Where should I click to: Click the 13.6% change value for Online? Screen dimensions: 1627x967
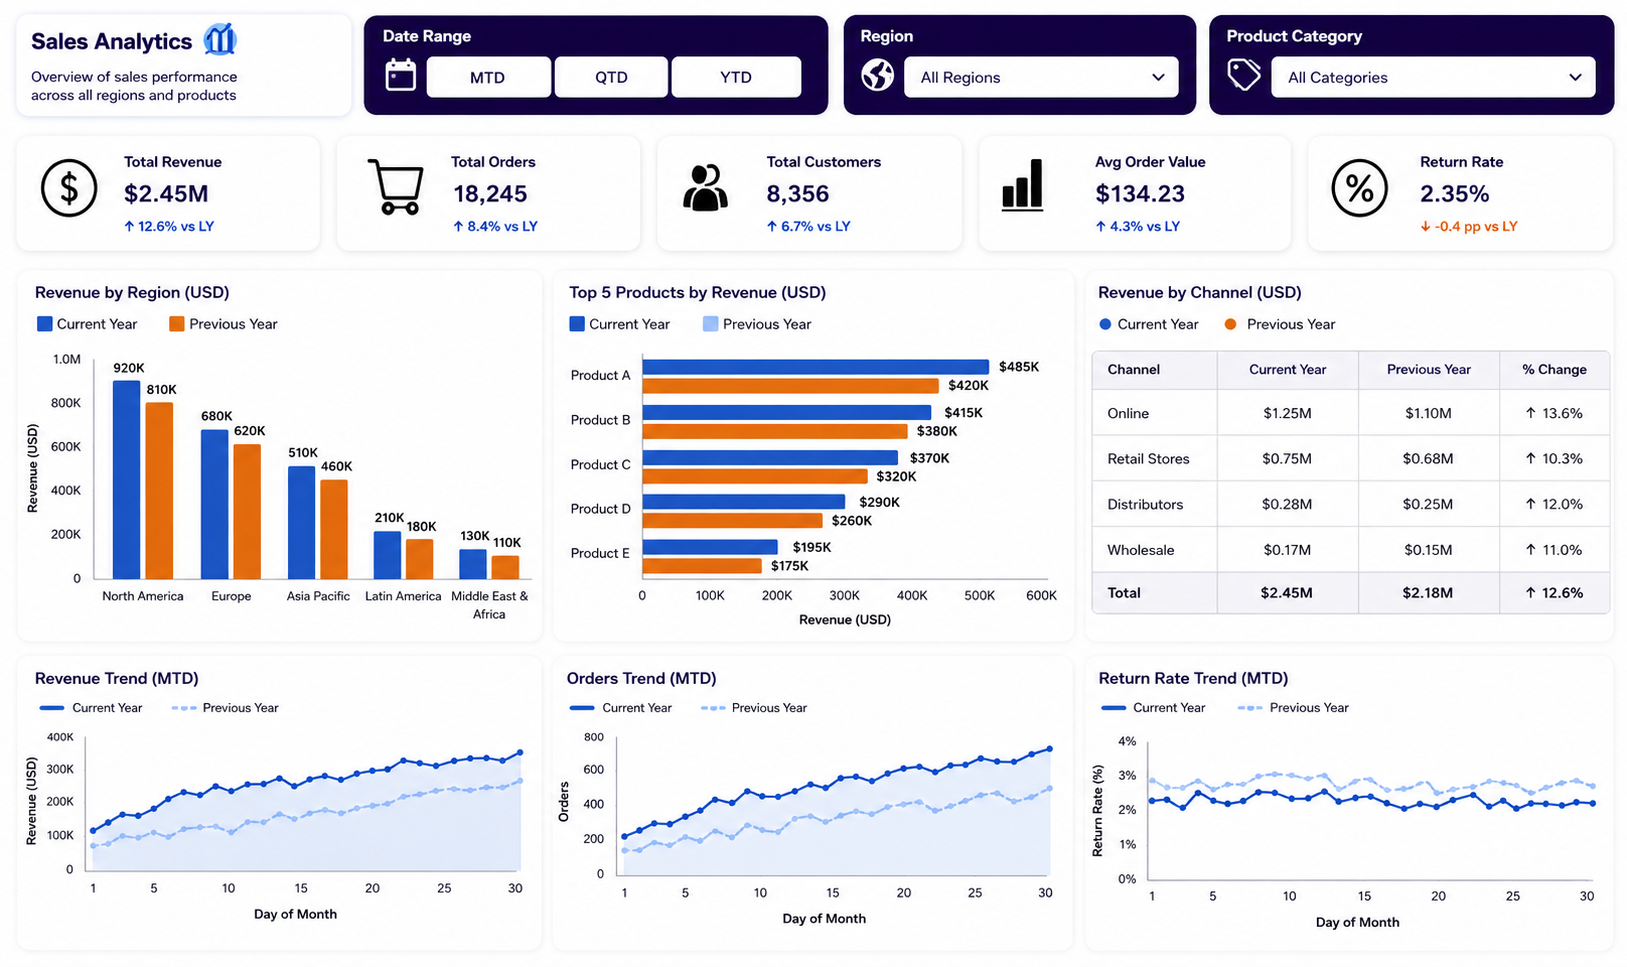1554,413
